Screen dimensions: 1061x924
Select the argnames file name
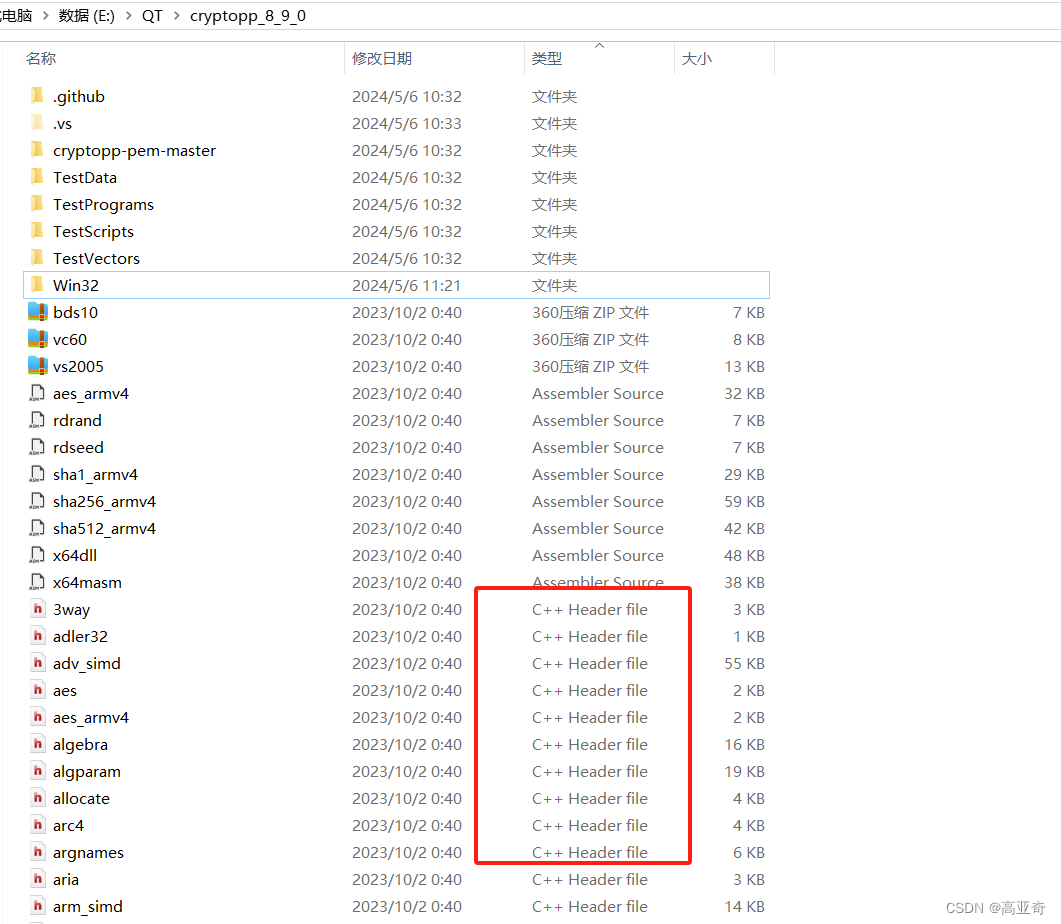pyautogui.click(x=88, y=853)
